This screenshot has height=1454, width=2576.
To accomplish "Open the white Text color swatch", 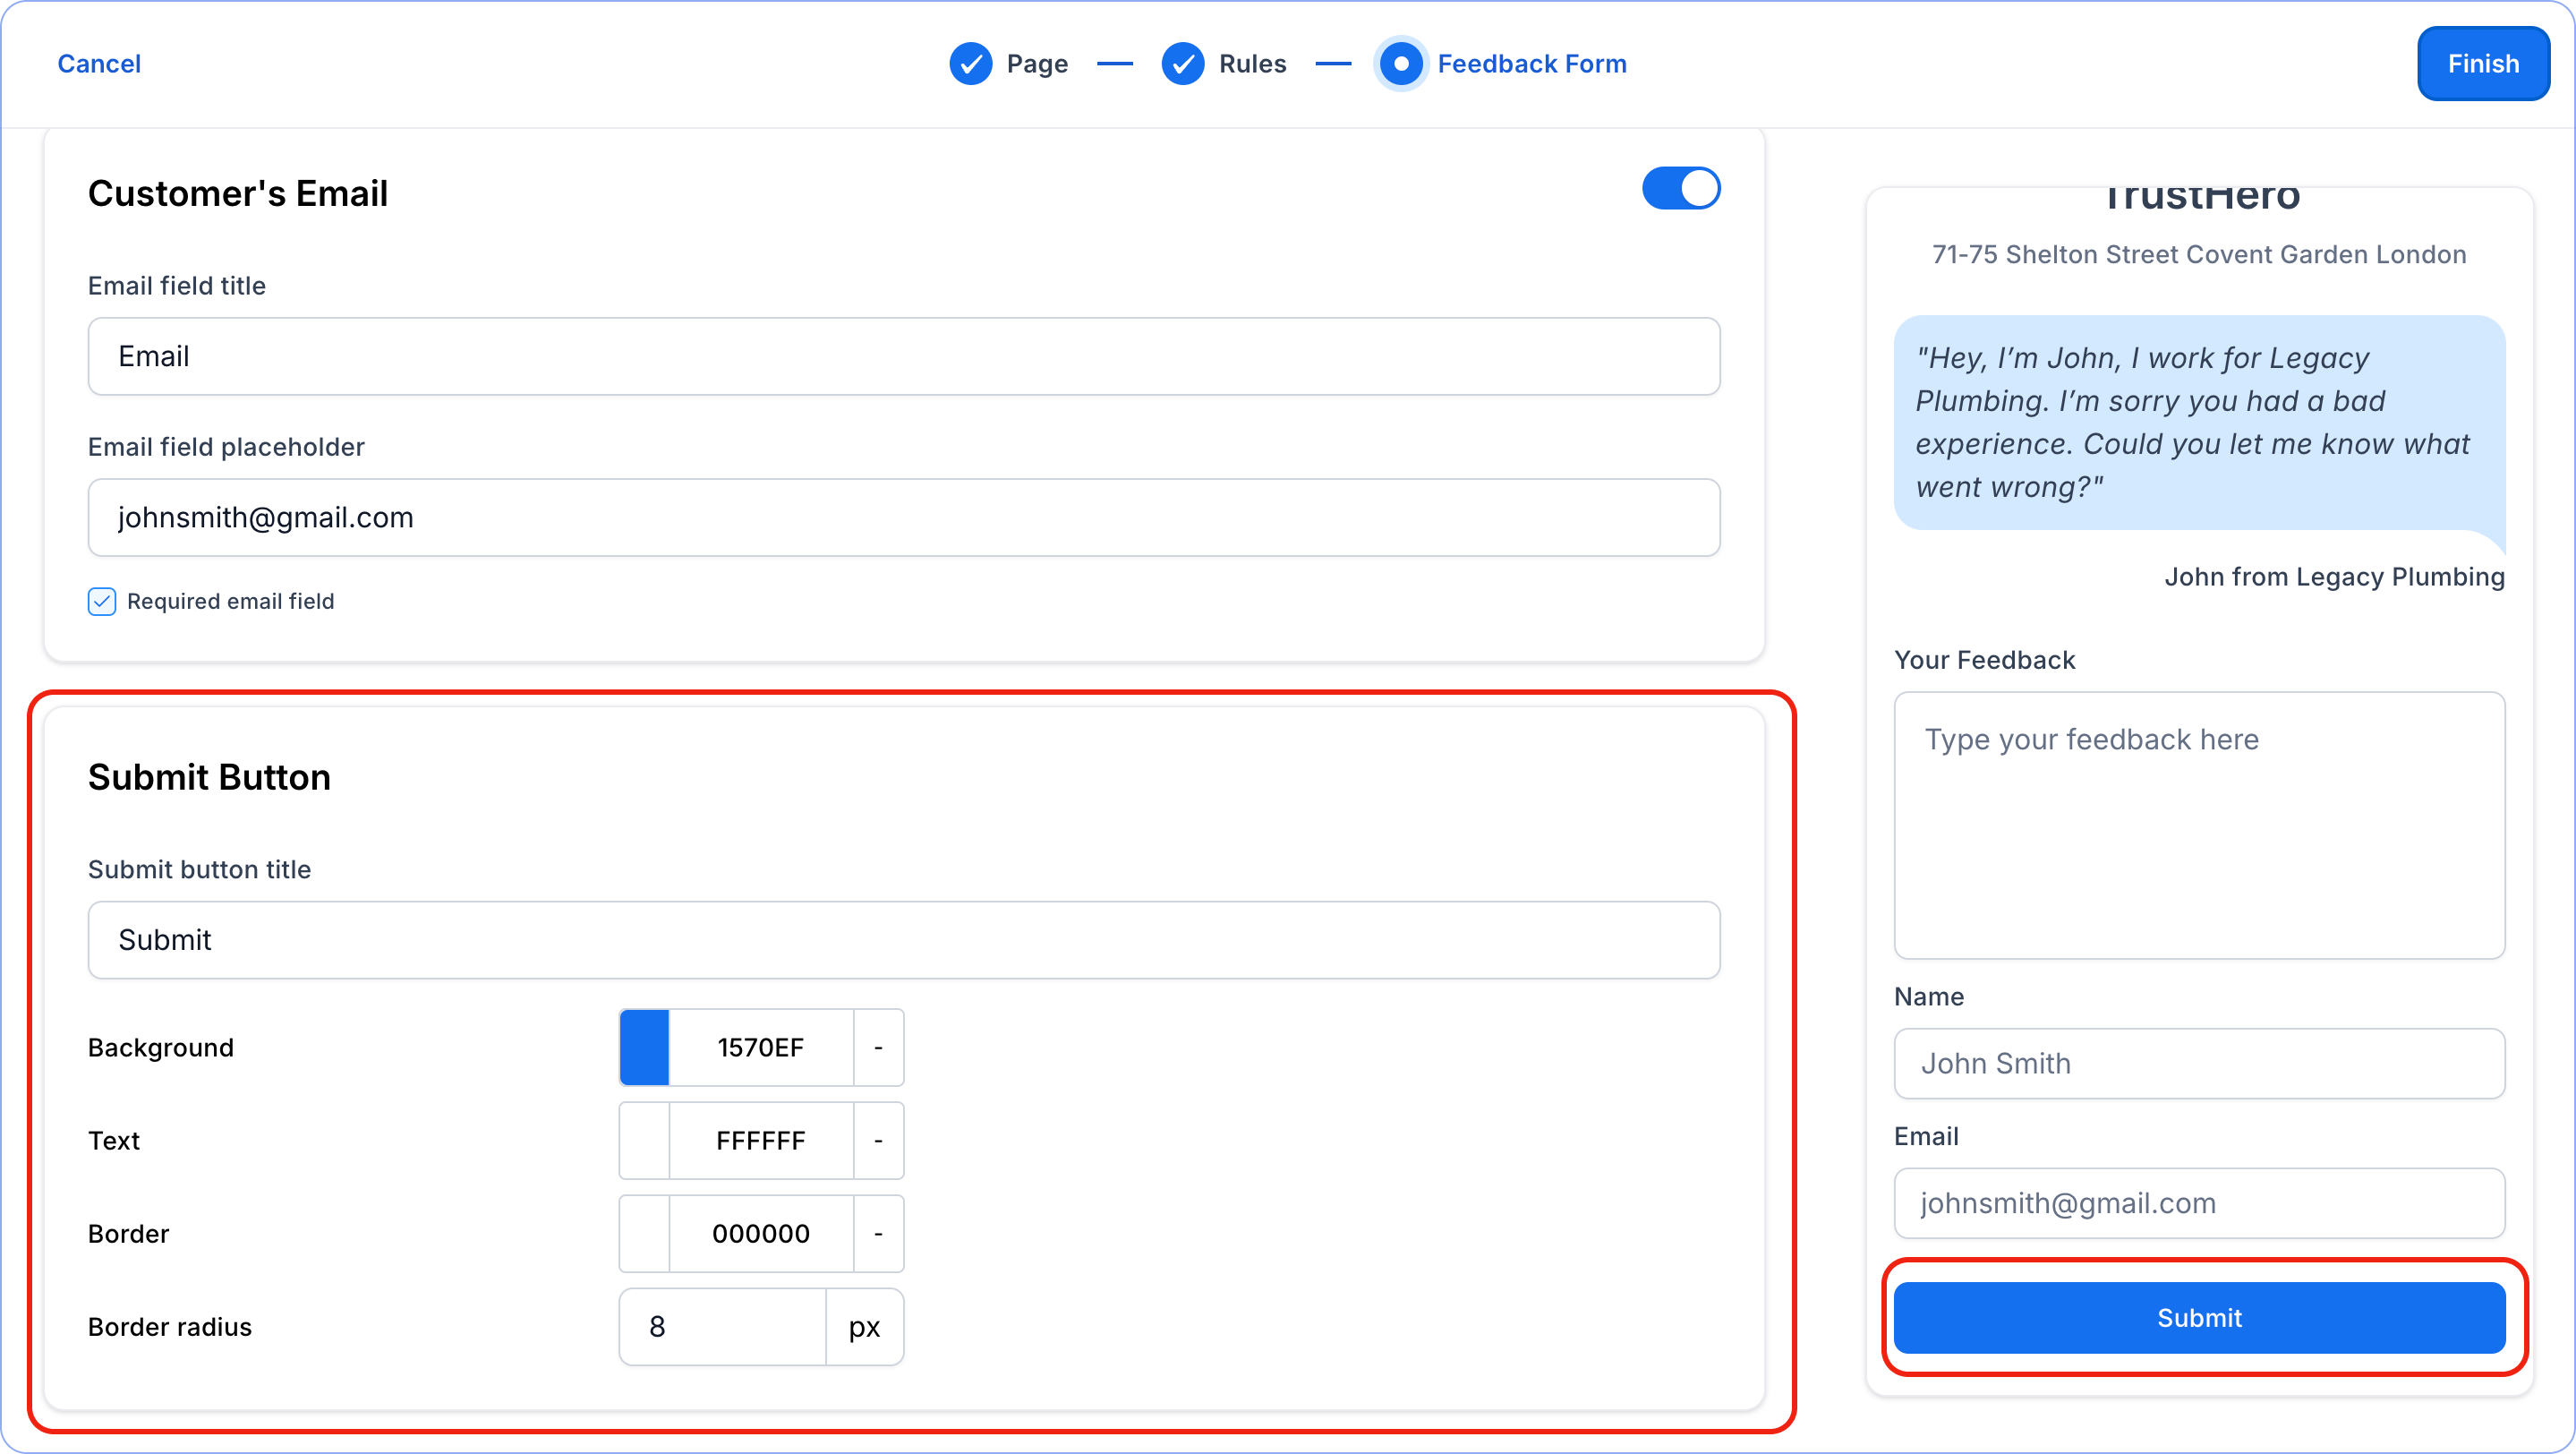I will coord(644,1140).
